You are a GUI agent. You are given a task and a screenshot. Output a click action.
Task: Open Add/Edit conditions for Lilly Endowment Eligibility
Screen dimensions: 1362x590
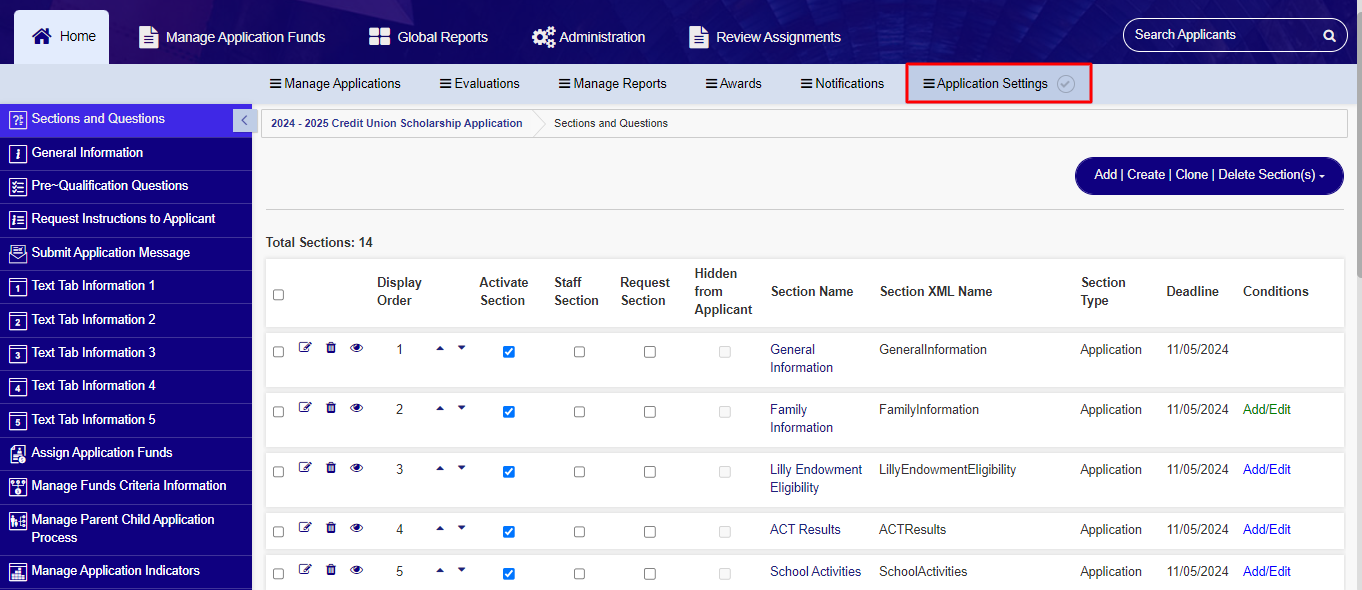[x=1267, y=470]
